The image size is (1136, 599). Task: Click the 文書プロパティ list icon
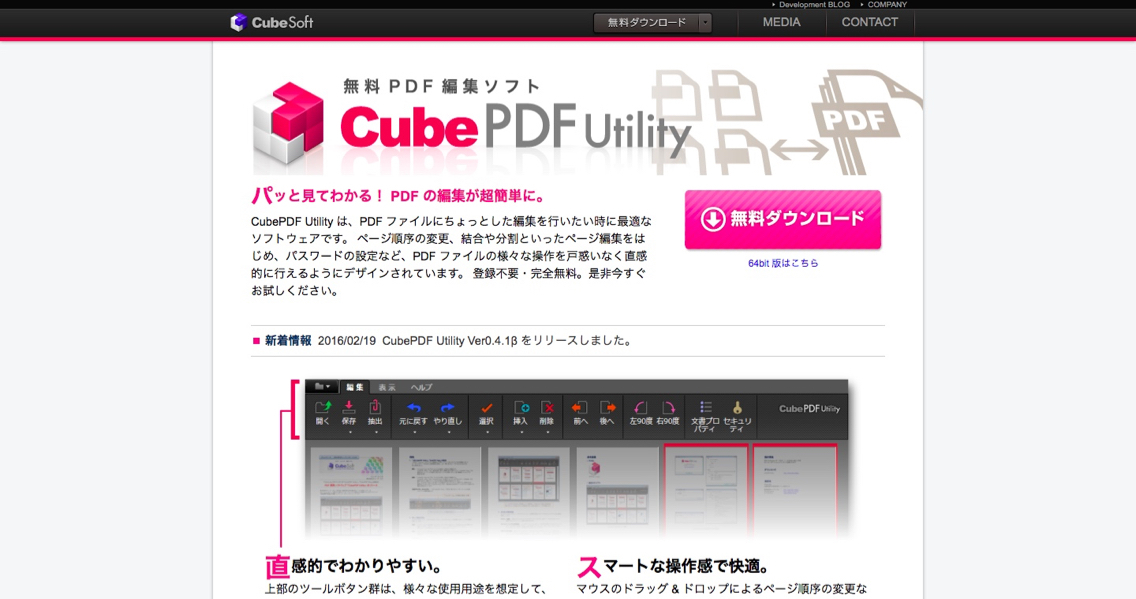pos(706,407)
